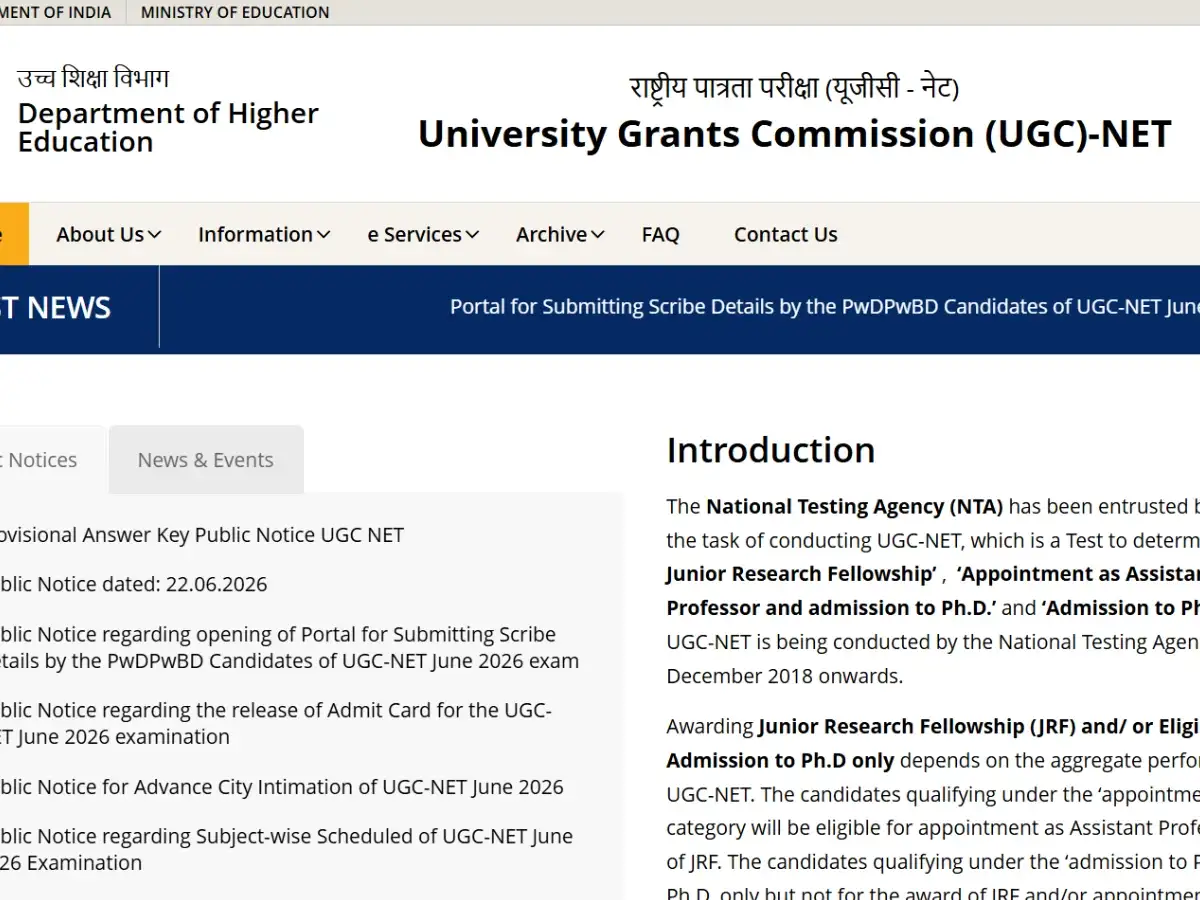Open notice for Advance City Intimation
The width and height of the screenshot is (1200, 900).
(281, 787)
